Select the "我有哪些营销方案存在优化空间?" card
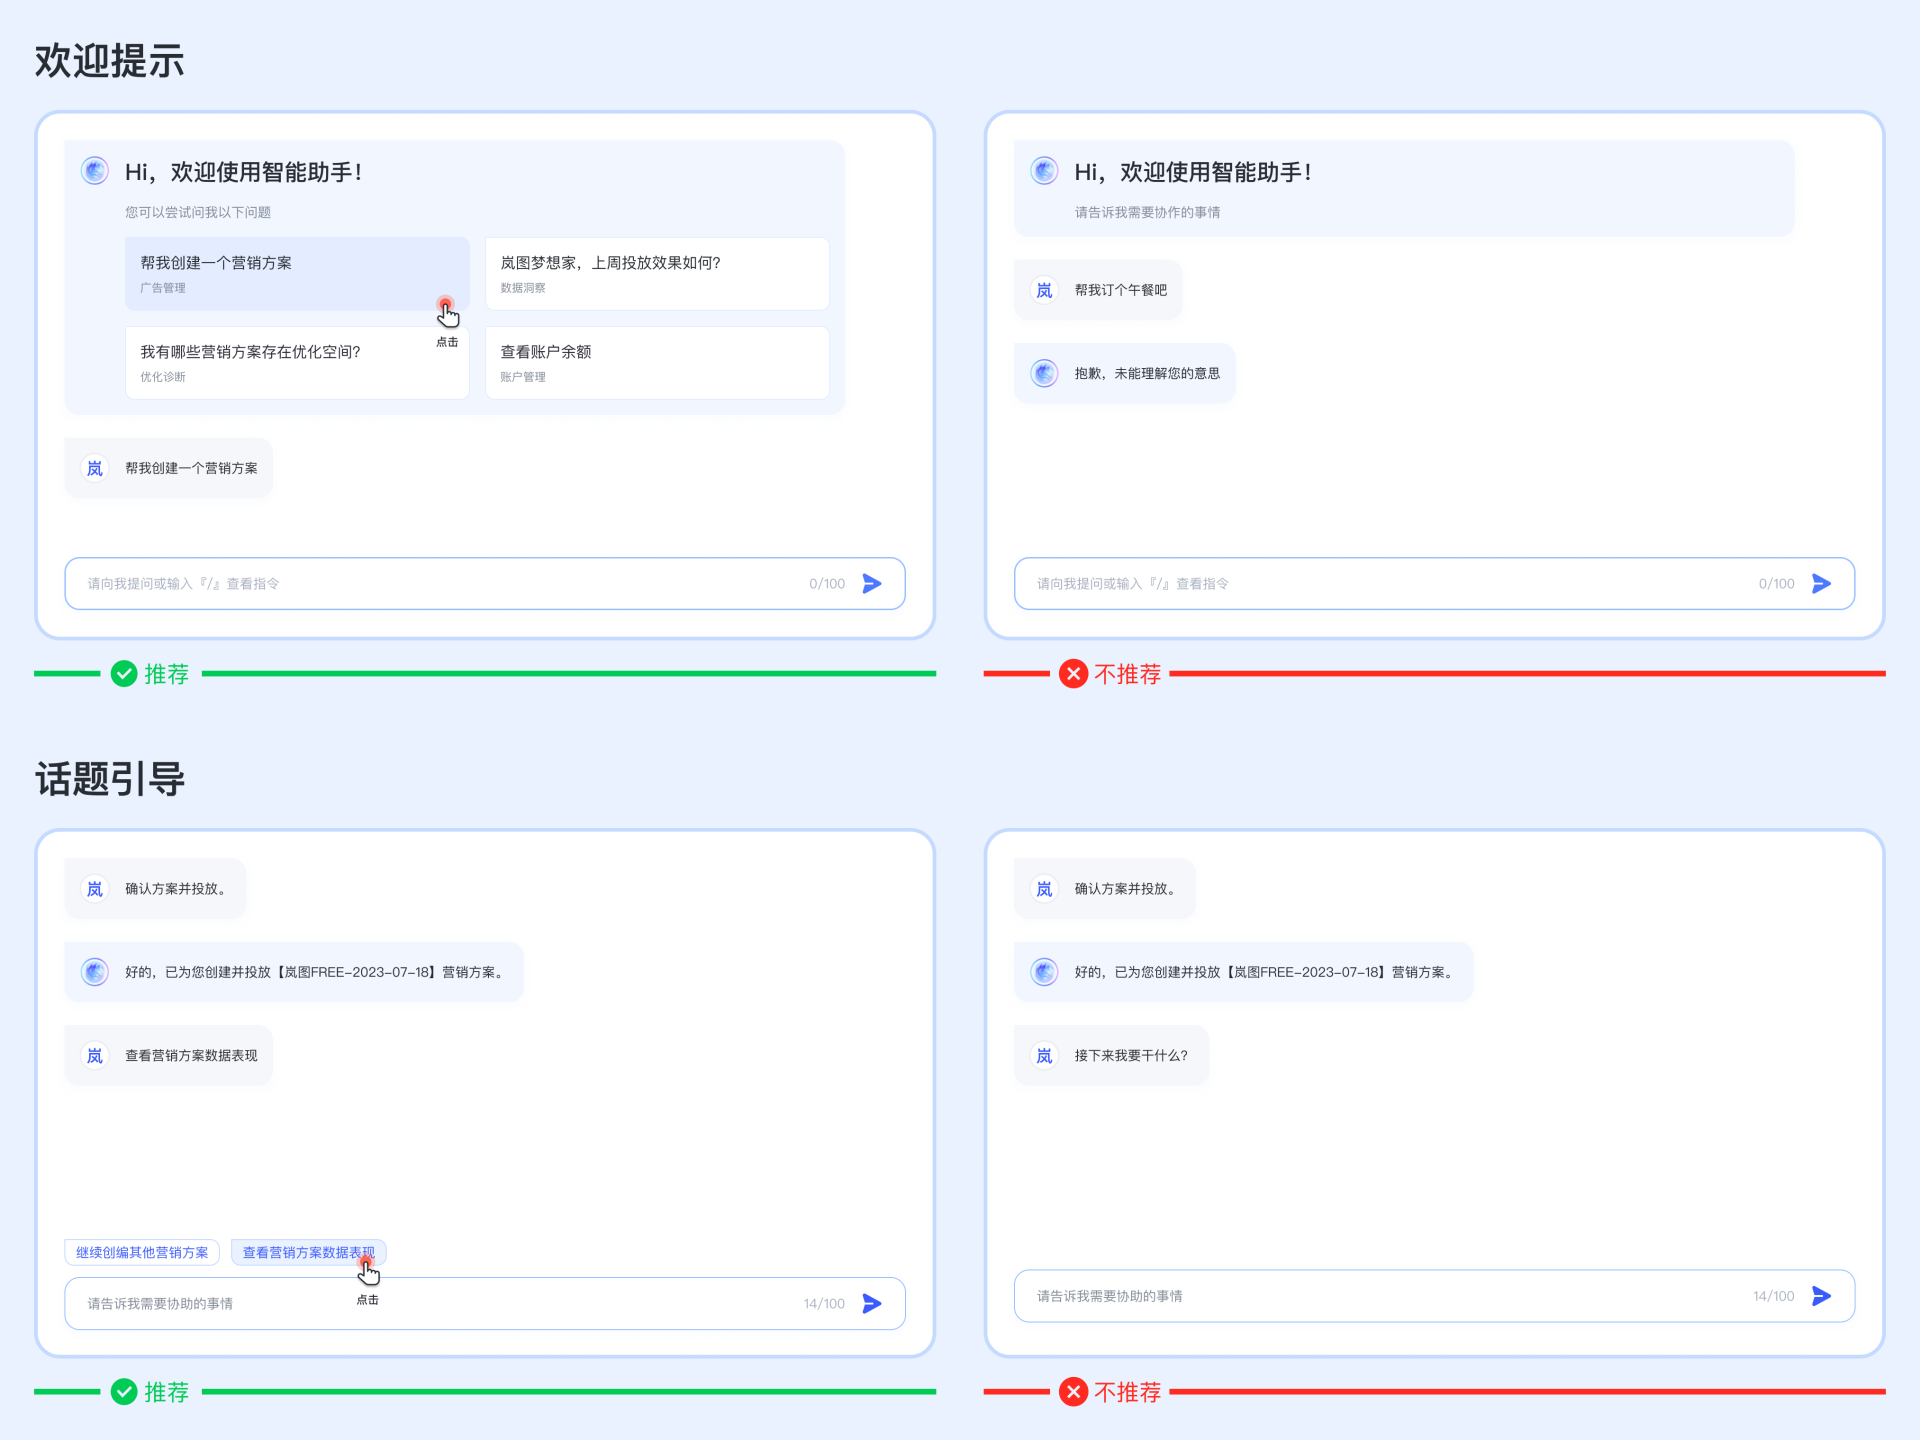 point(296,362)
